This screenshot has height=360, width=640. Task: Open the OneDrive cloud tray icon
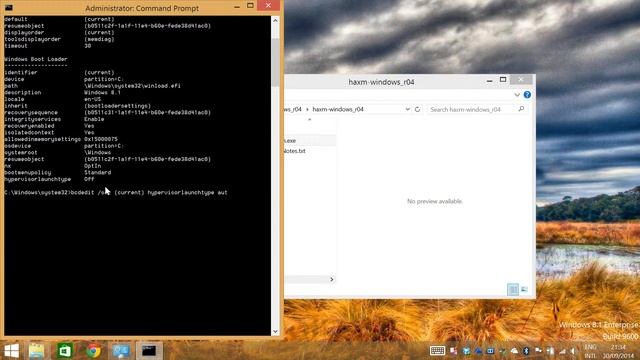(514, 351)
